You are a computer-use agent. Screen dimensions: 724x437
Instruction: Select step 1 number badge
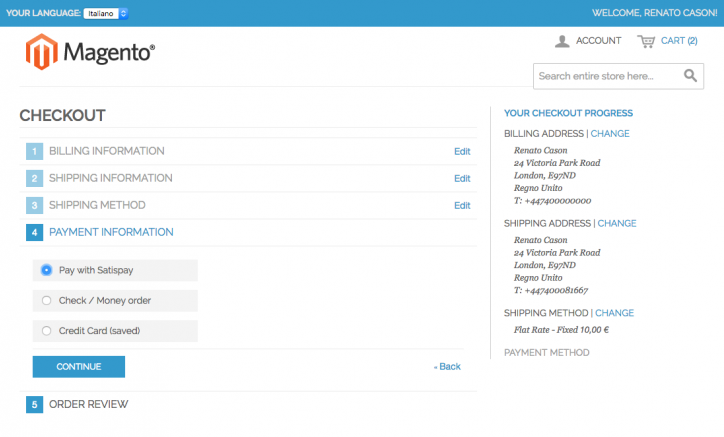click(x=34, y=152)
